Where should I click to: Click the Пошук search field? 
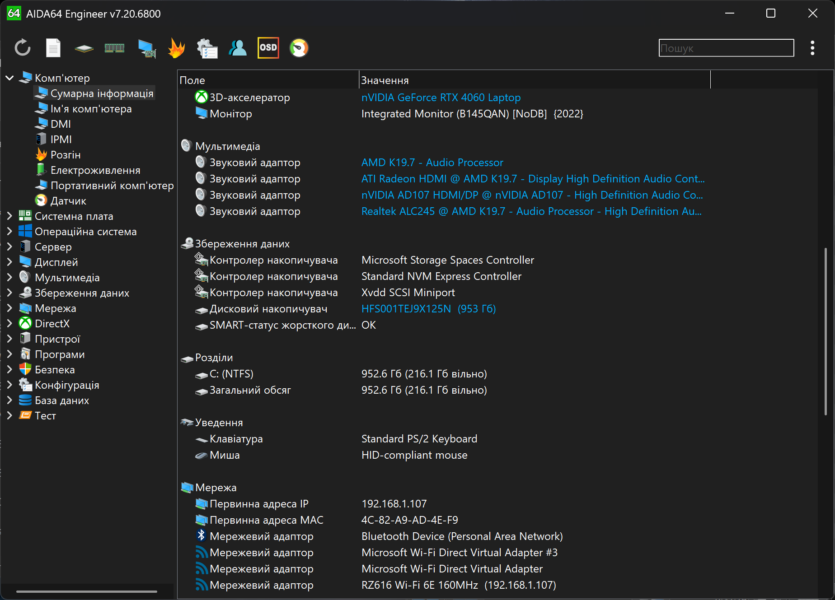726,48
